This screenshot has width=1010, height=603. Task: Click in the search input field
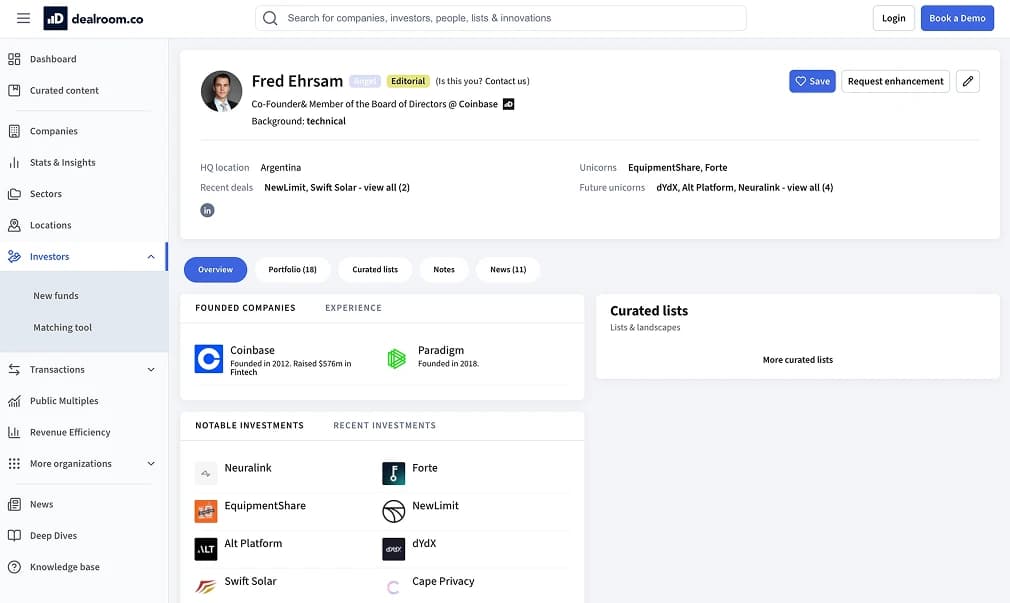pos(500,18)
